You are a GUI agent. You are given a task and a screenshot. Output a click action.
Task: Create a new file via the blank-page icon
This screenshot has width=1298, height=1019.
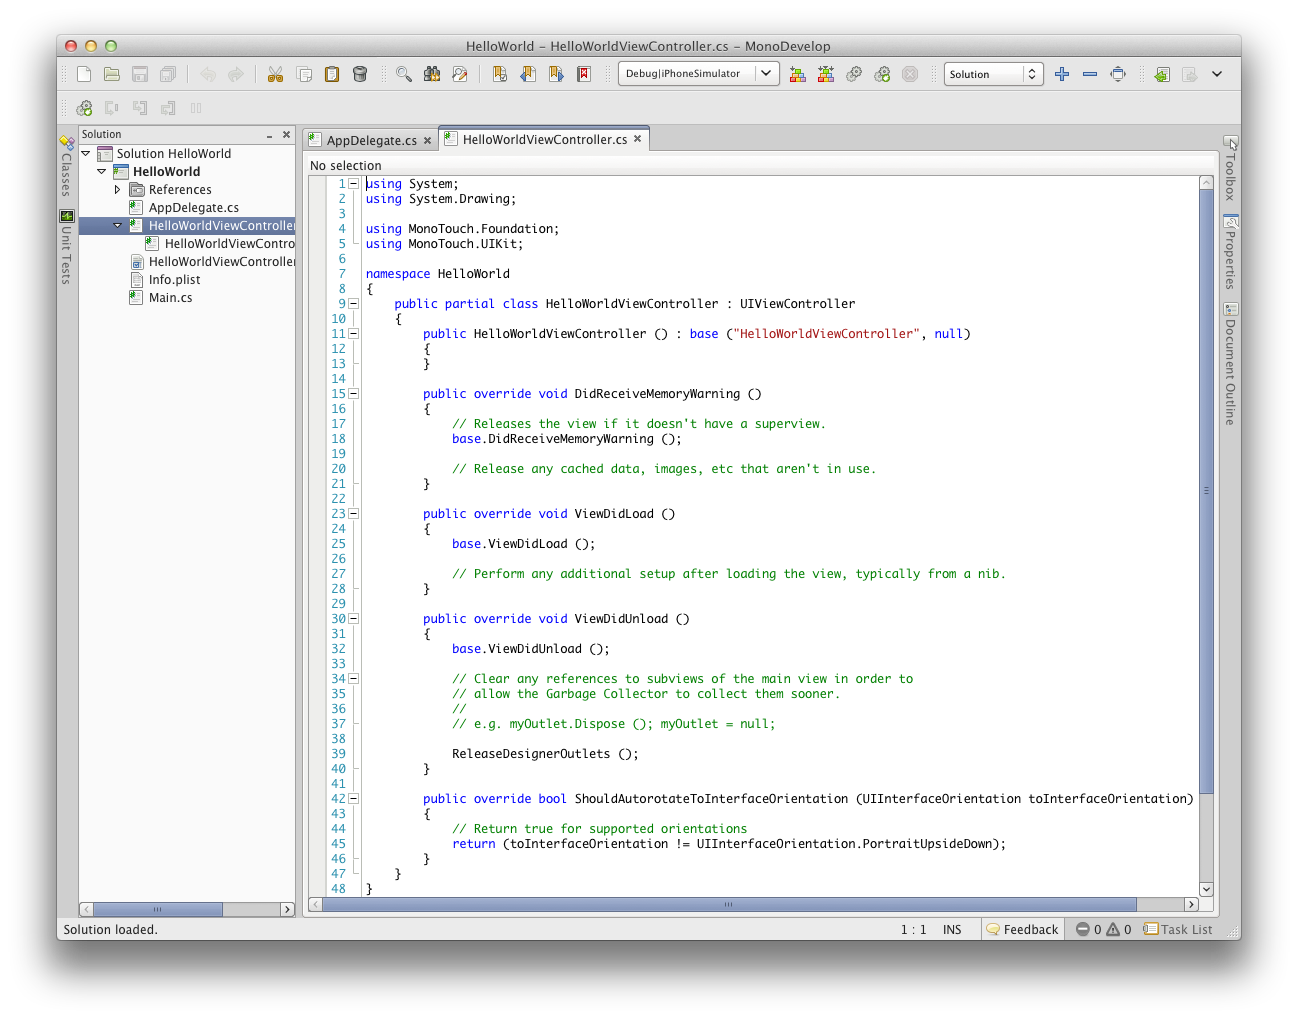(x=84, y=74)
